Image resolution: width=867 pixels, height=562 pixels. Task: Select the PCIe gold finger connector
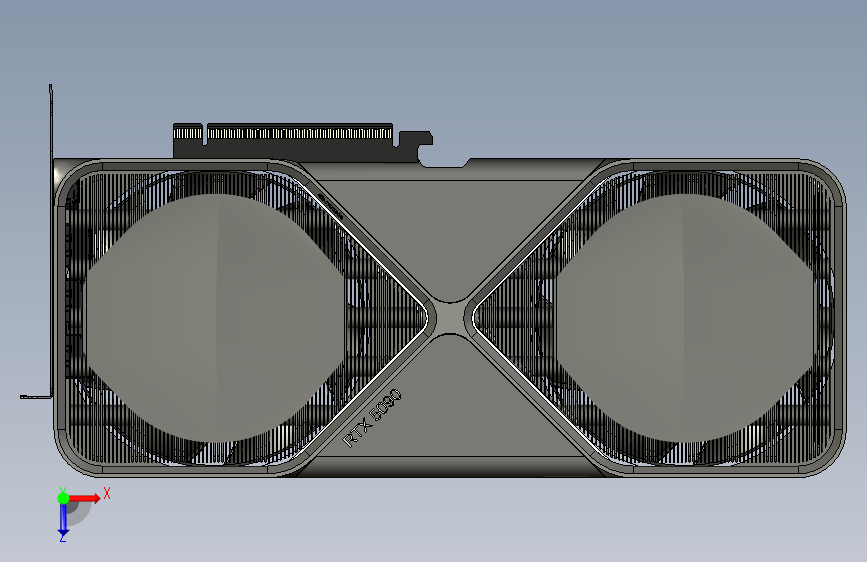[283, 133]
